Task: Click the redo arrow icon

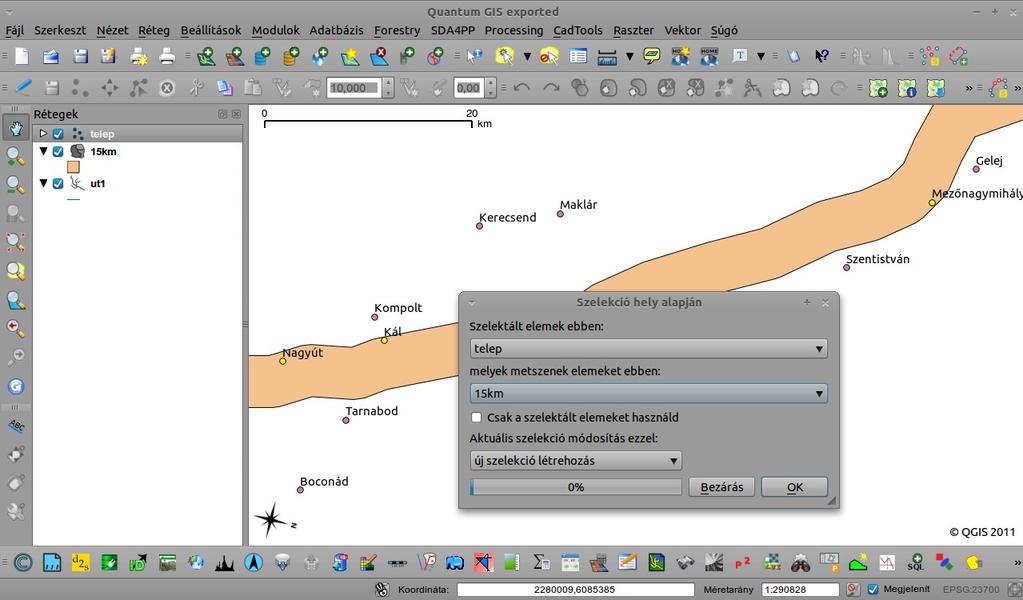Action: (x=551, y=87)
